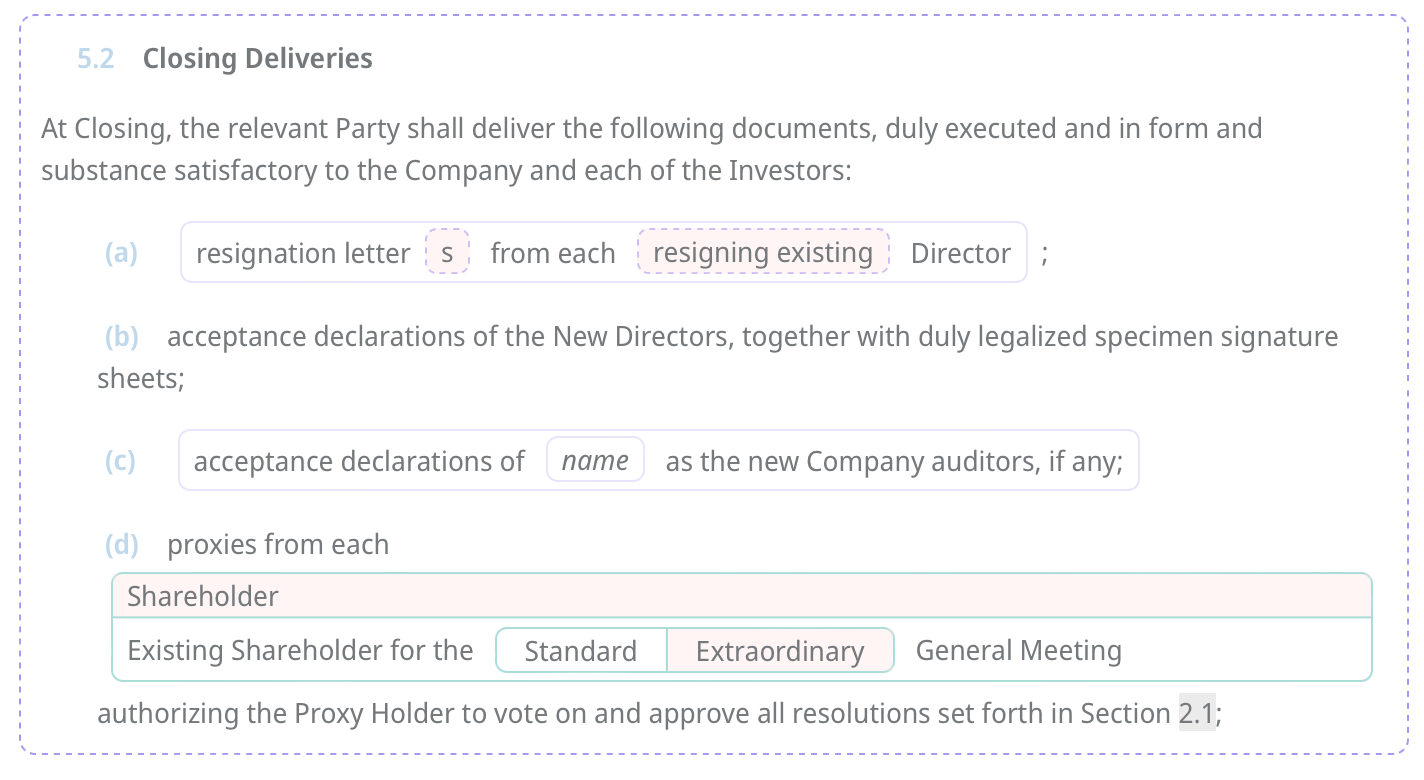Choose the "Extraordinary" meeting option
The image size is (1424, 780).
(x=779, y=651)
